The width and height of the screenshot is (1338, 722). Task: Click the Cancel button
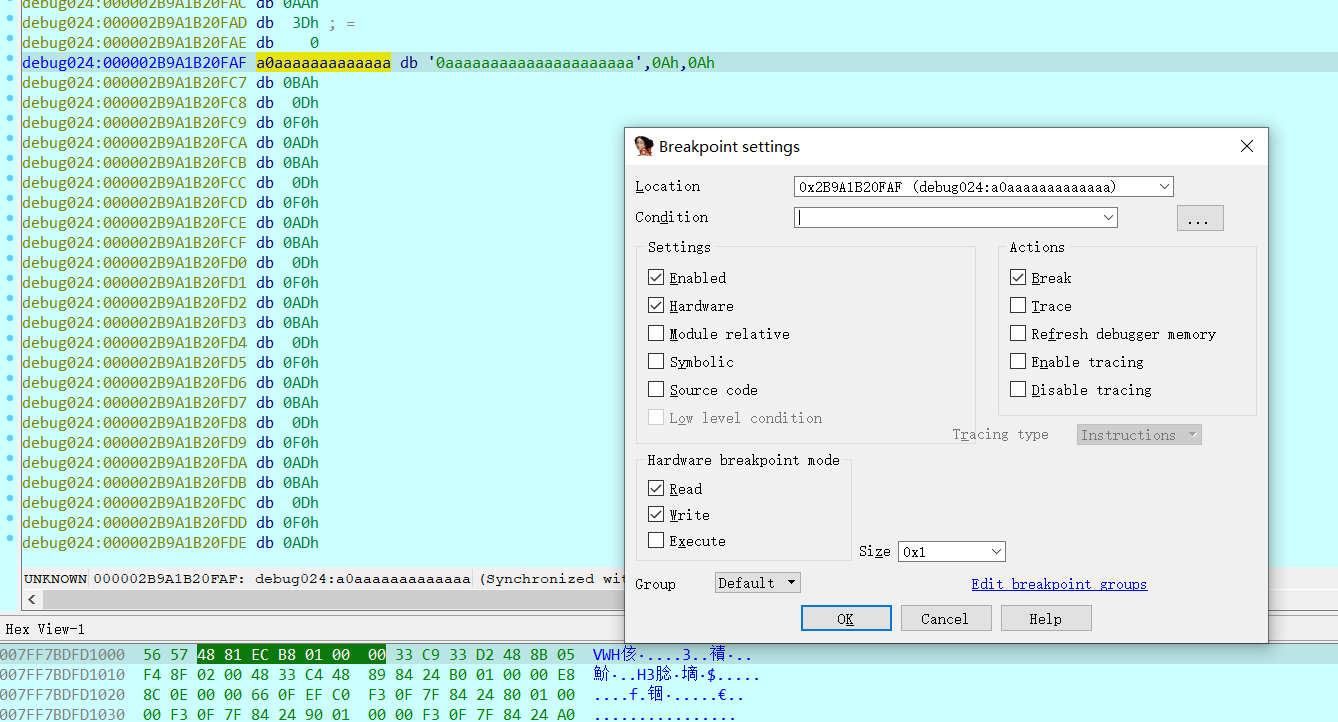click(946, 619)
